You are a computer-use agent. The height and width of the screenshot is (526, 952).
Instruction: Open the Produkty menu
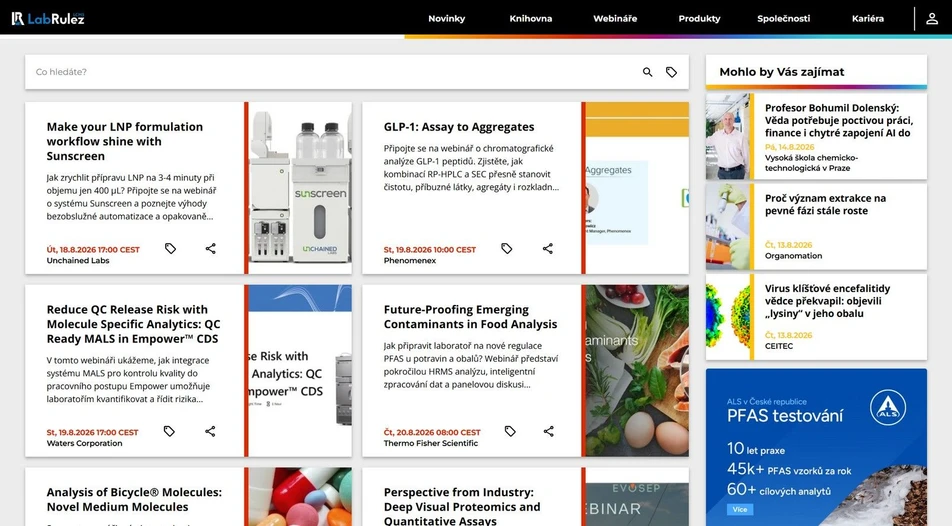(x=699, y=19)
